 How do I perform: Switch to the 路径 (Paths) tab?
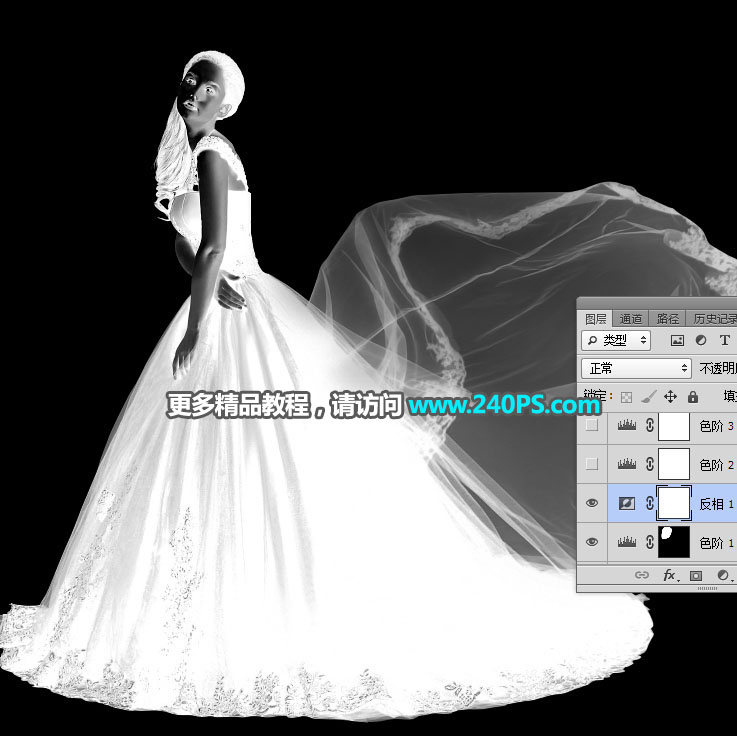[667, 319]
